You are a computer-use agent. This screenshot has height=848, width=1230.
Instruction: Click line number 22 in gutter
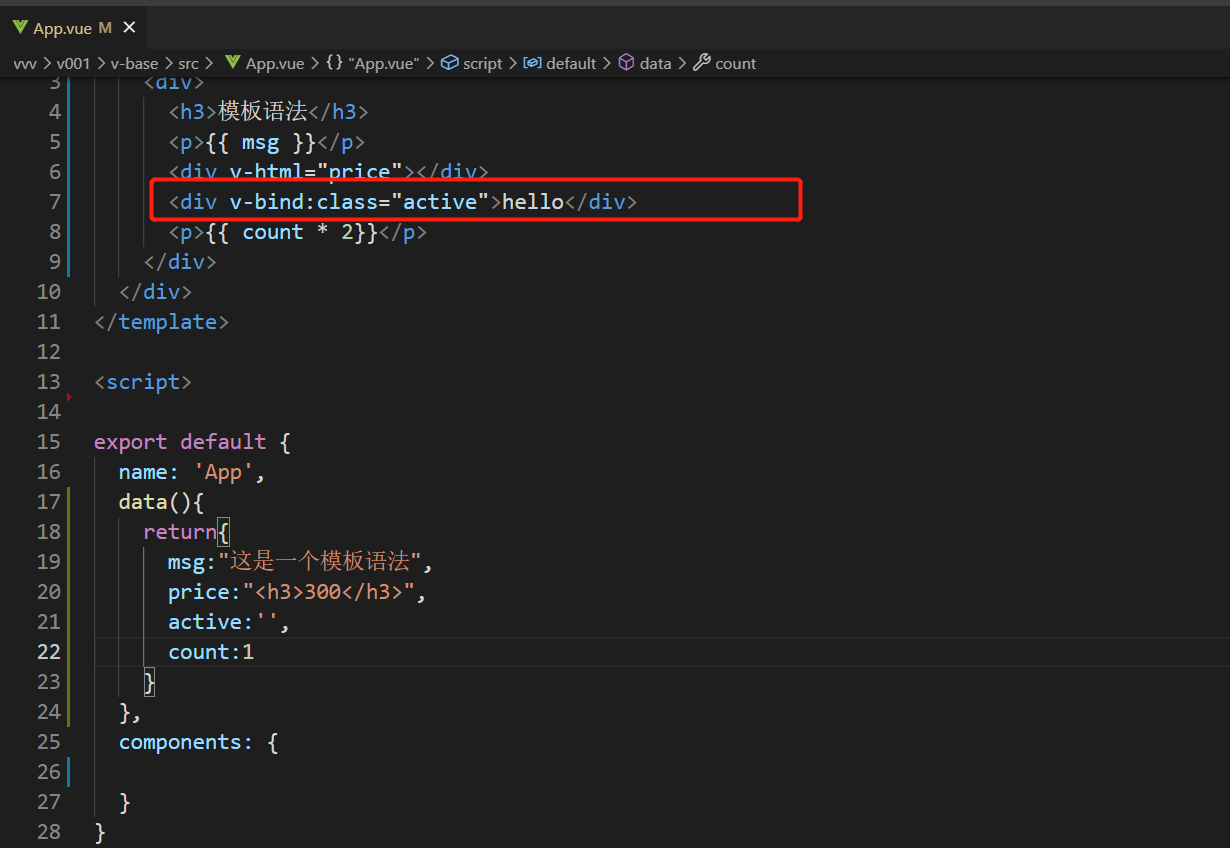(49, 652)
